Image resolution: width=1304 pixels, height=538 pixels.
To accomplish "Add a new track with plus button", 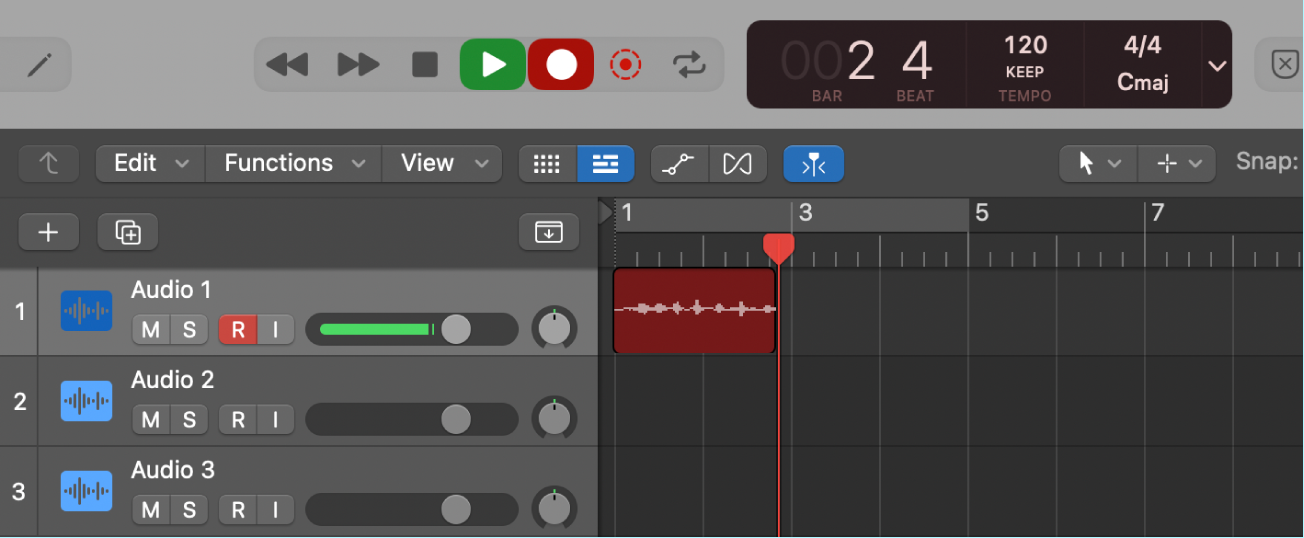I will pyautogui.click(x=48, y=233).
